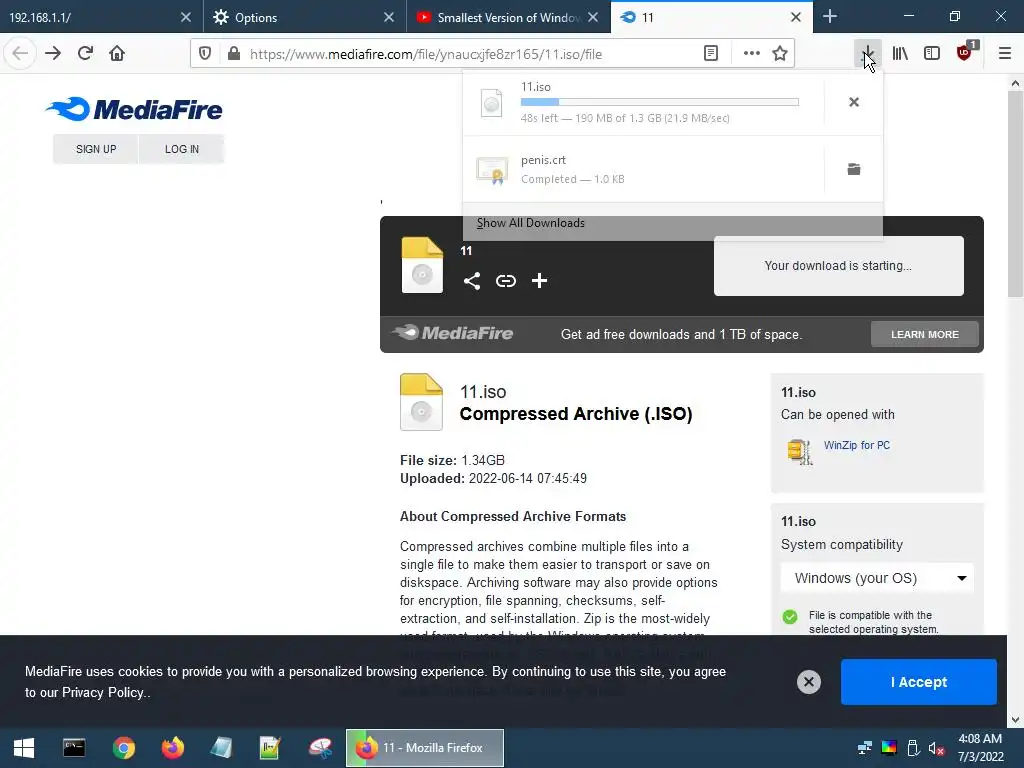The image size is (1024, 768).
Task: Select the penis.crt completed download entry
Action: [x=643, y=169]
